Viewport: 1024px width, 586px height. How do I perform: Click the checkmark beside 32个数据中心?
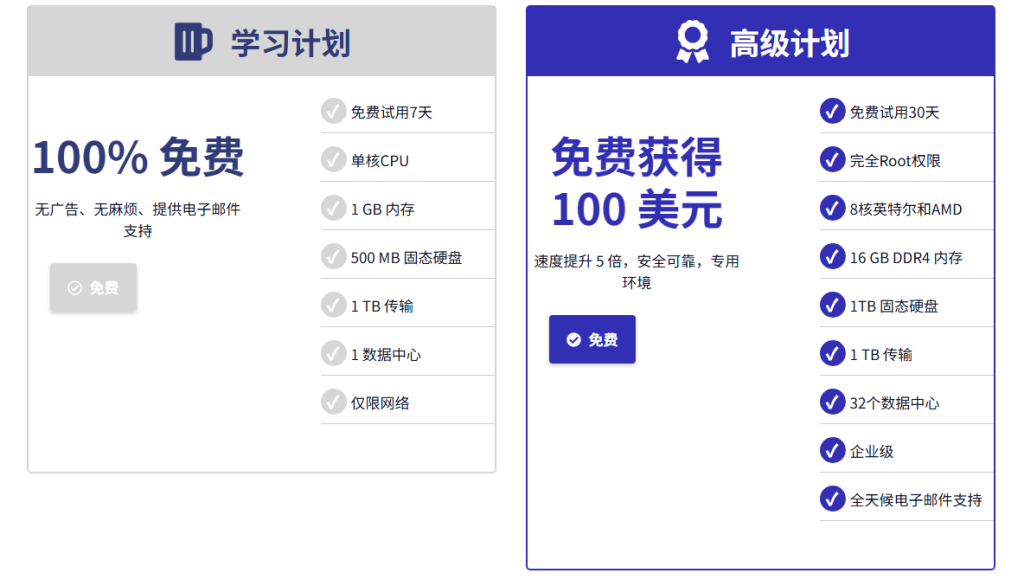point(832,402)
